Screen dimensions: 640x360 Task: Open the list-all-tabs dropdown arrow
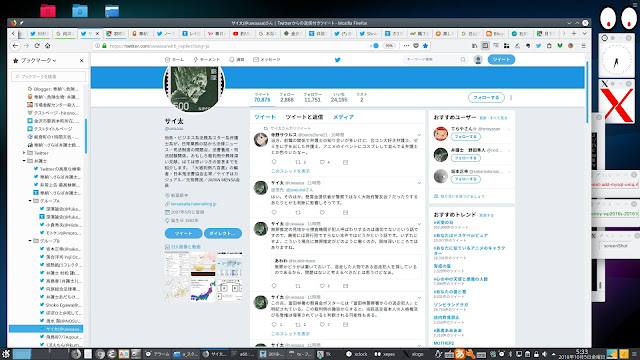point(584,33)
